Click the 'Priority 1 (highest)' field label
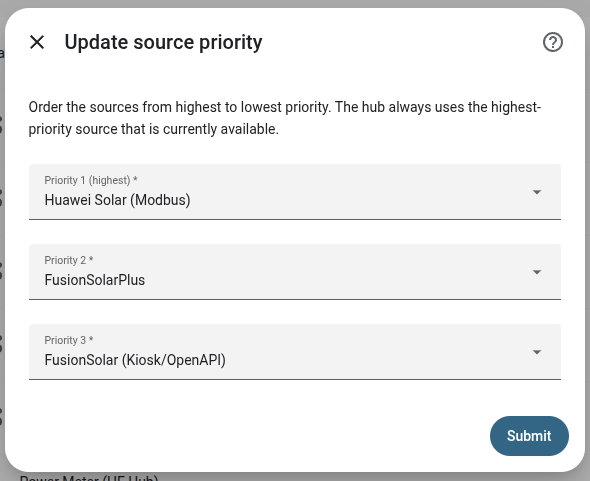 [x=91, y=180]
